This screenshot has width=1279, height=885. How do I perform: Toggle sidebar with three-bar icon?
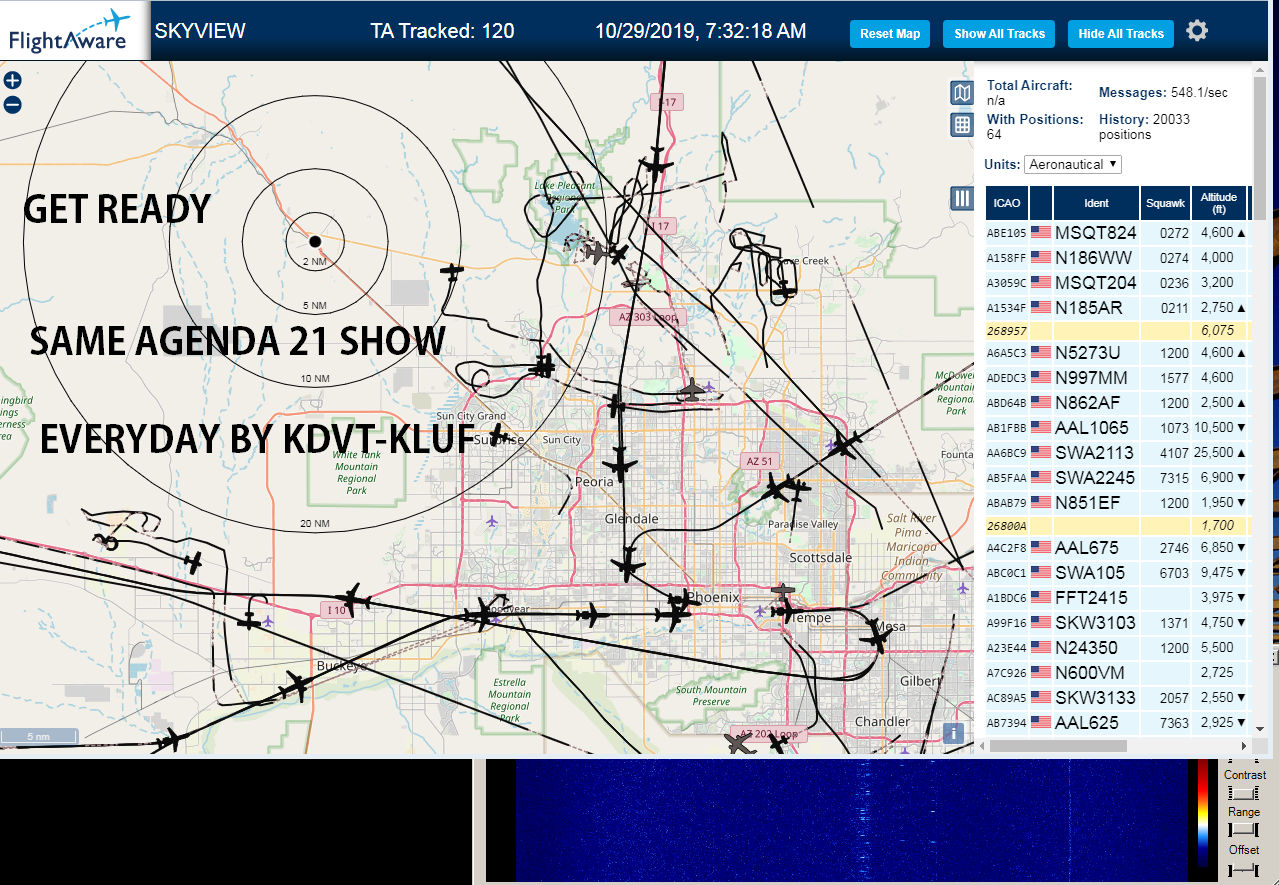pyautogui.click(x=961, y=198)
